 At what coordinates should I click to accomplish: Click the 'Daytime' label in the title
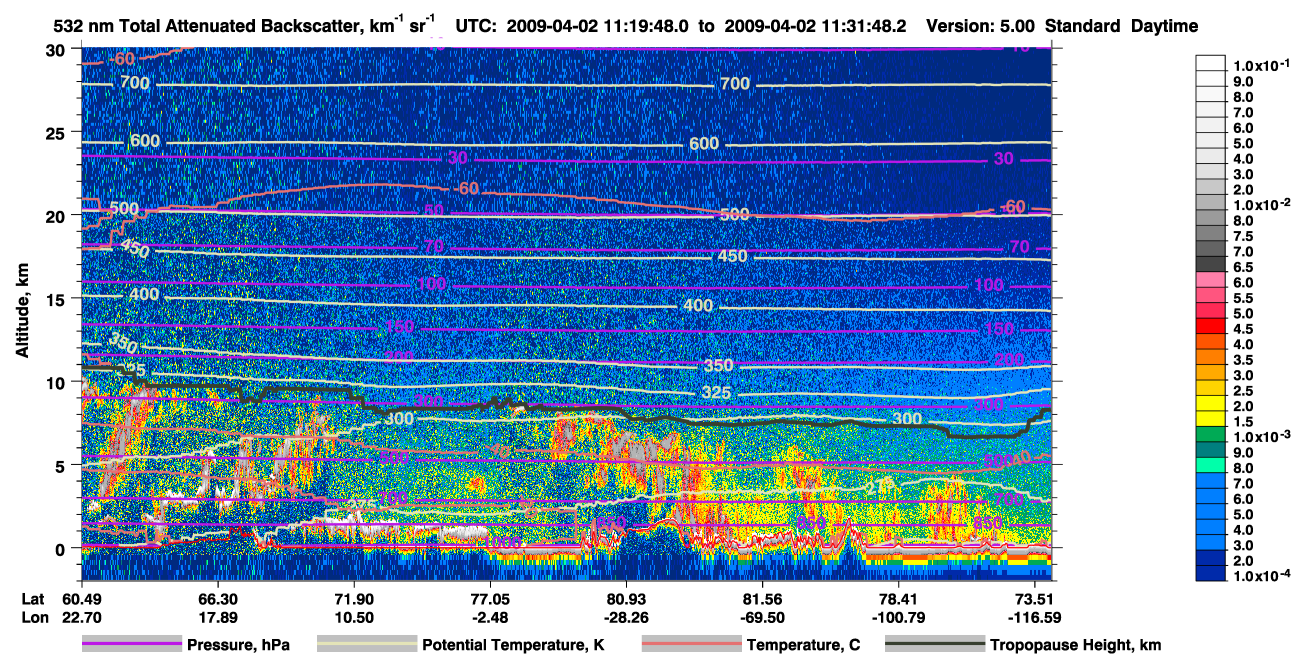point(1165,27)
